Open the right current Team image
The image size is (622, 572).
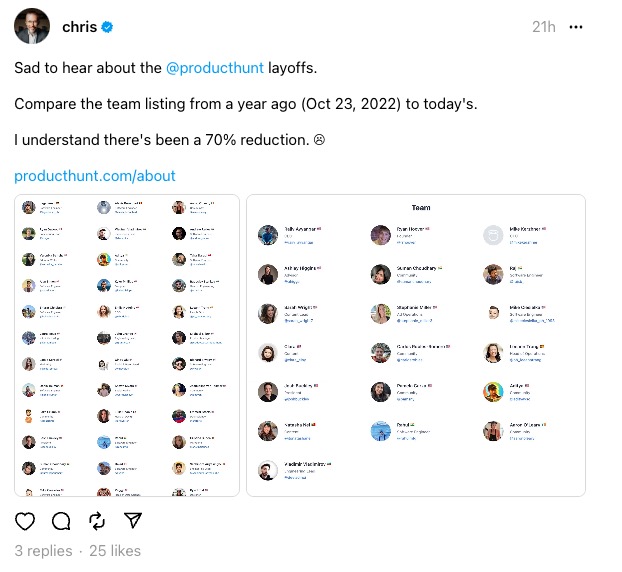tap(415, 345)
